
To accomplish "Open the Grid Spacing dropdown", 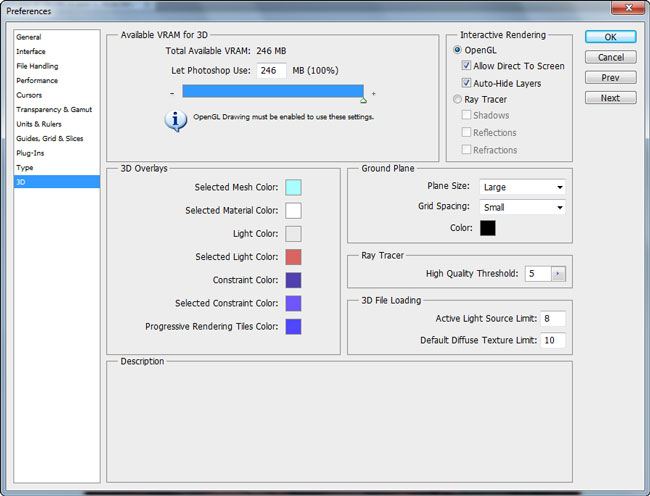I will pyautogui.click(x=522, y=207).
